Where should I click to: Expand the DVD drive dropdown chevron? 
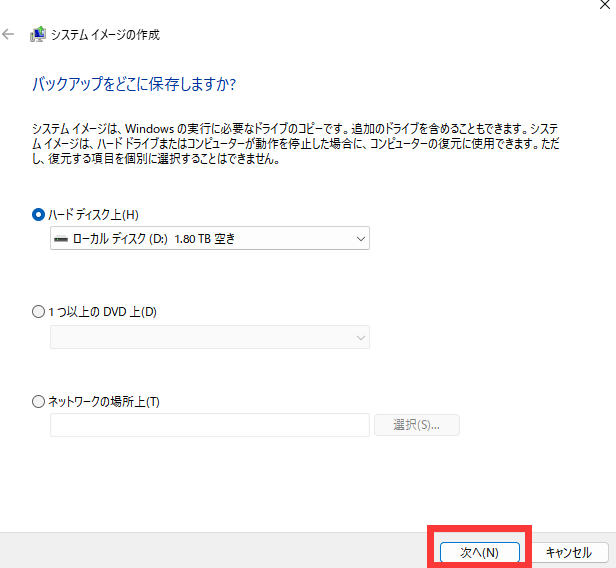click(x=360, y=338)
